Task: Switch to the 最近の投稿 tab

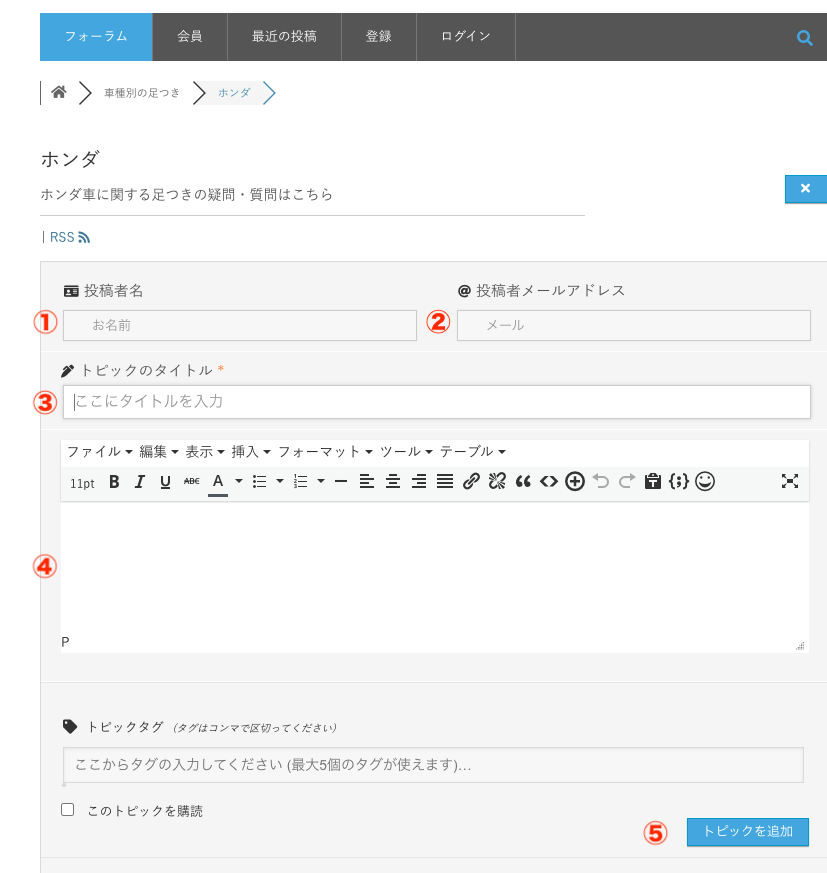Action: (285, 37)
